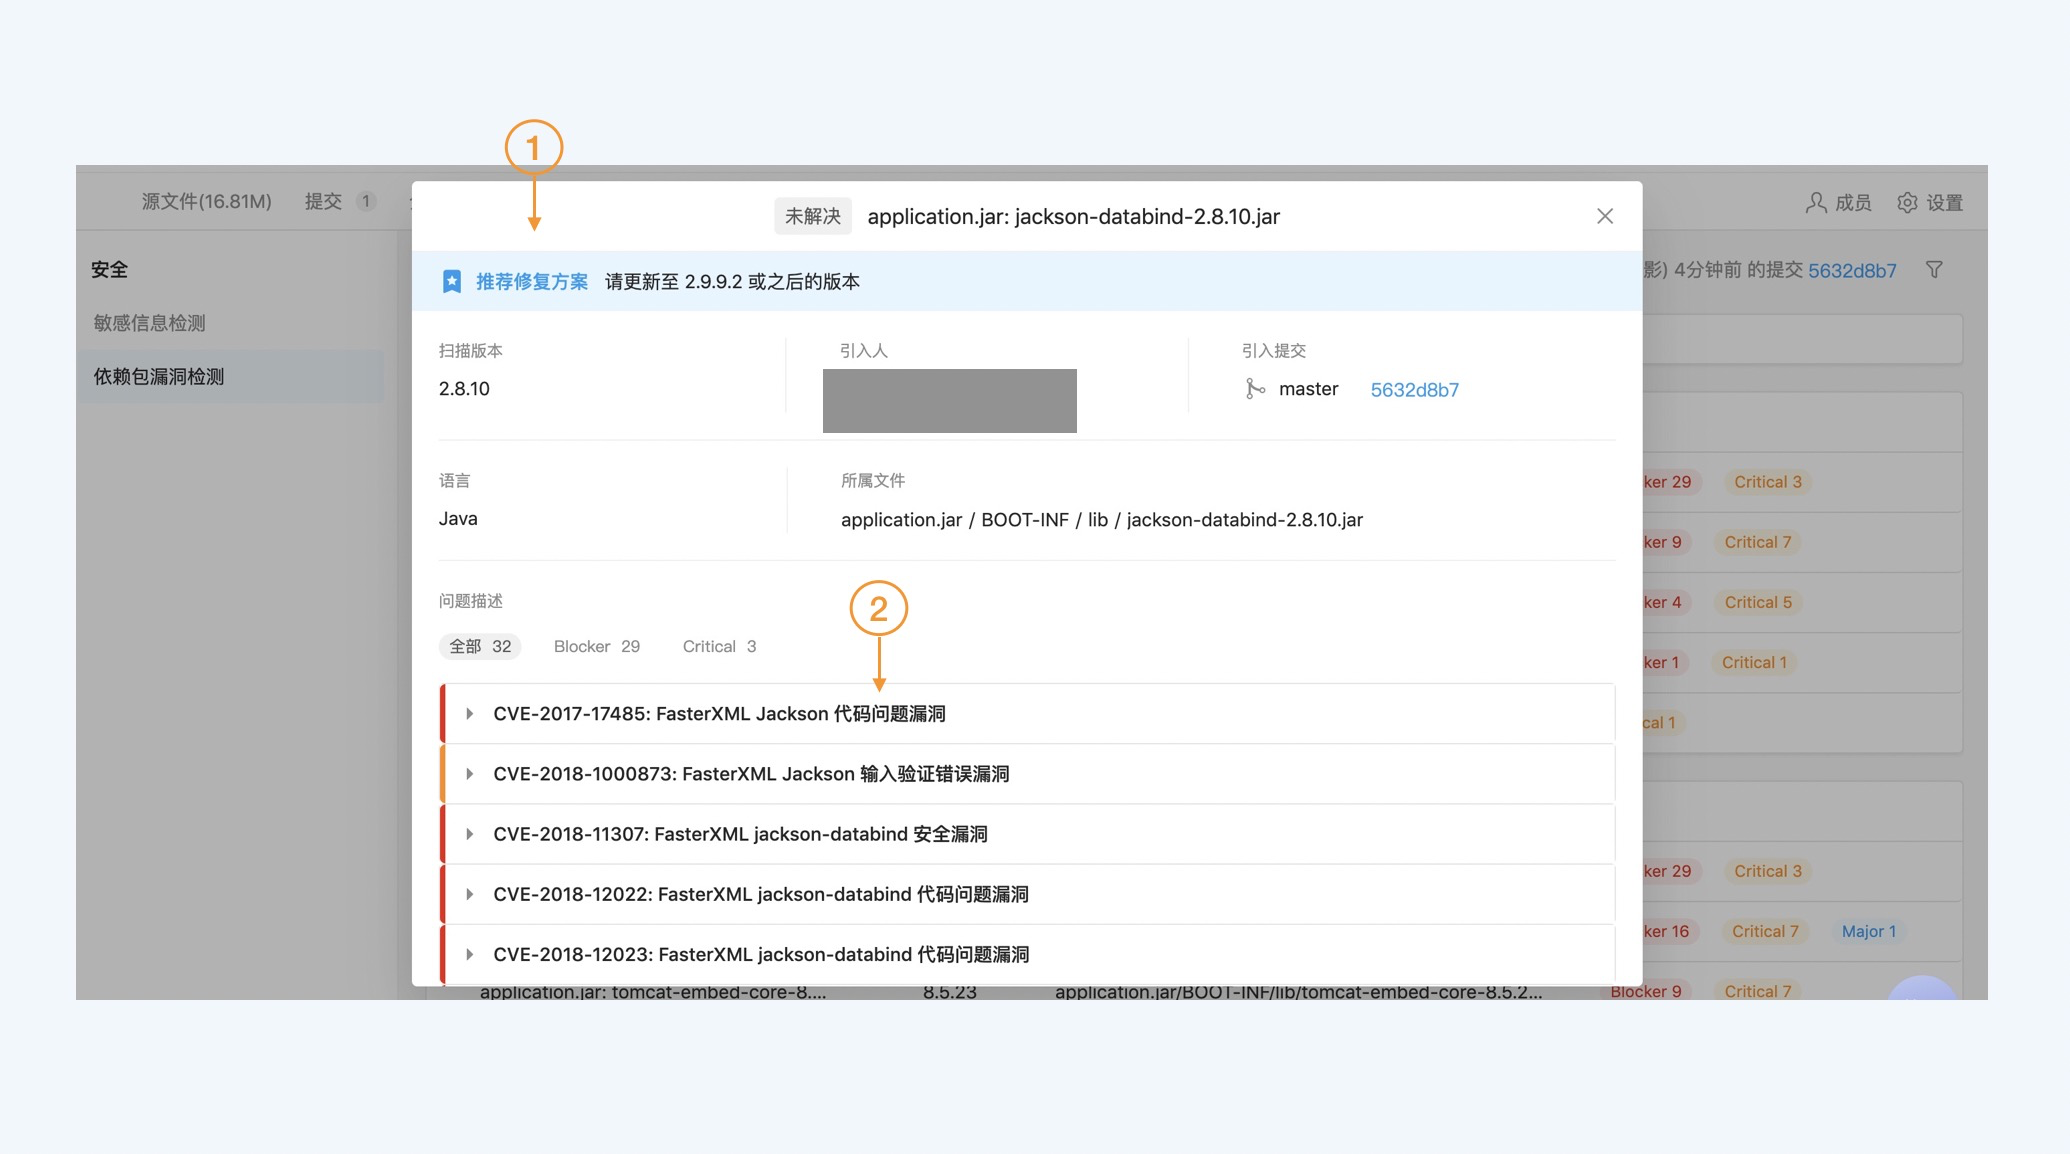The height and width of the screenshot is (1154, 2070).
Task: Click scan version value 2.8.10
Action: 464,389
